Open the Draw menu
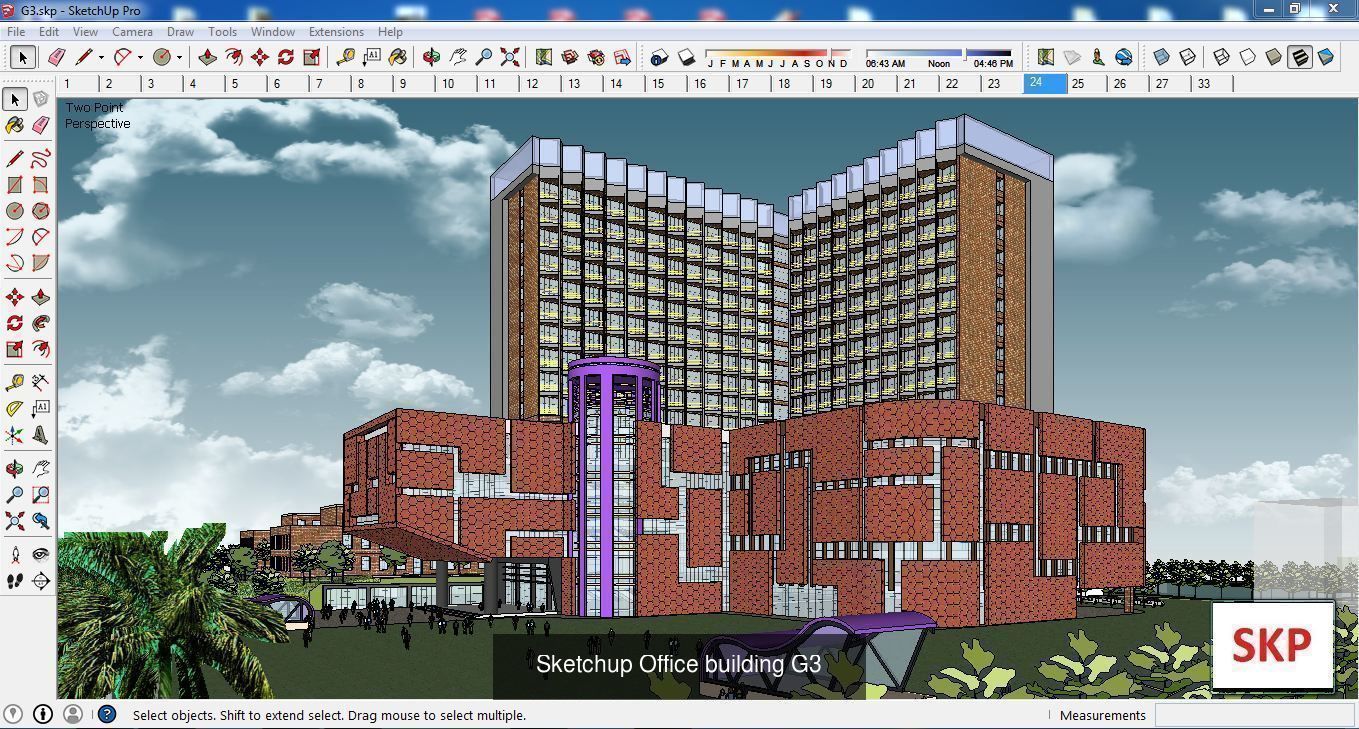Image resolution: width=1359 pixels, height=729 pixels. pos(180,32)
